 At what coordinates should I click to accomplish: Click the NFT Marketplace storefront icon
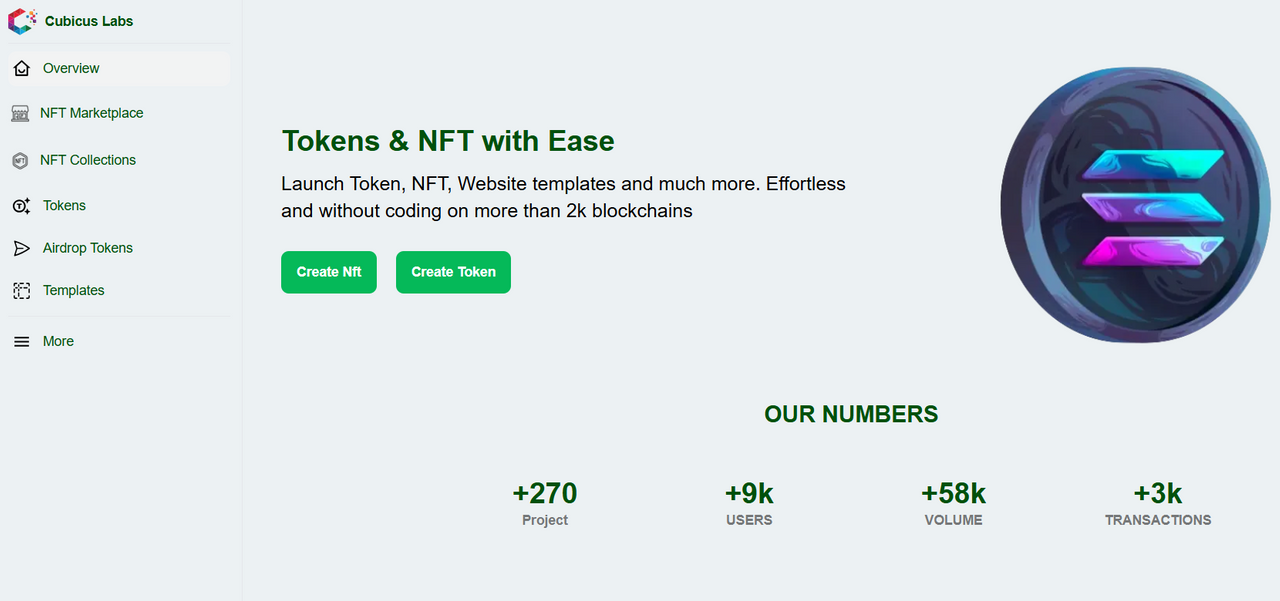point(20,113)
